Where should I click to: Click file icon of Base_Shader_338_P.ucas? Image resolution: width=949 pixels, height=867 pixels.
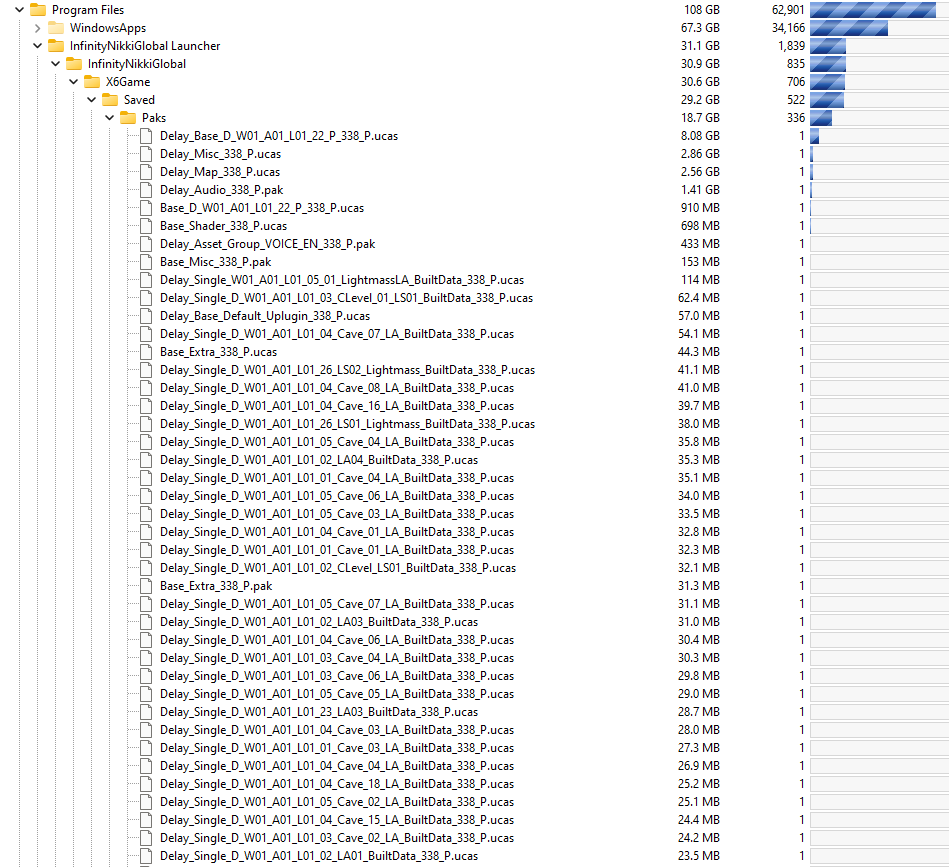point(146,226)
